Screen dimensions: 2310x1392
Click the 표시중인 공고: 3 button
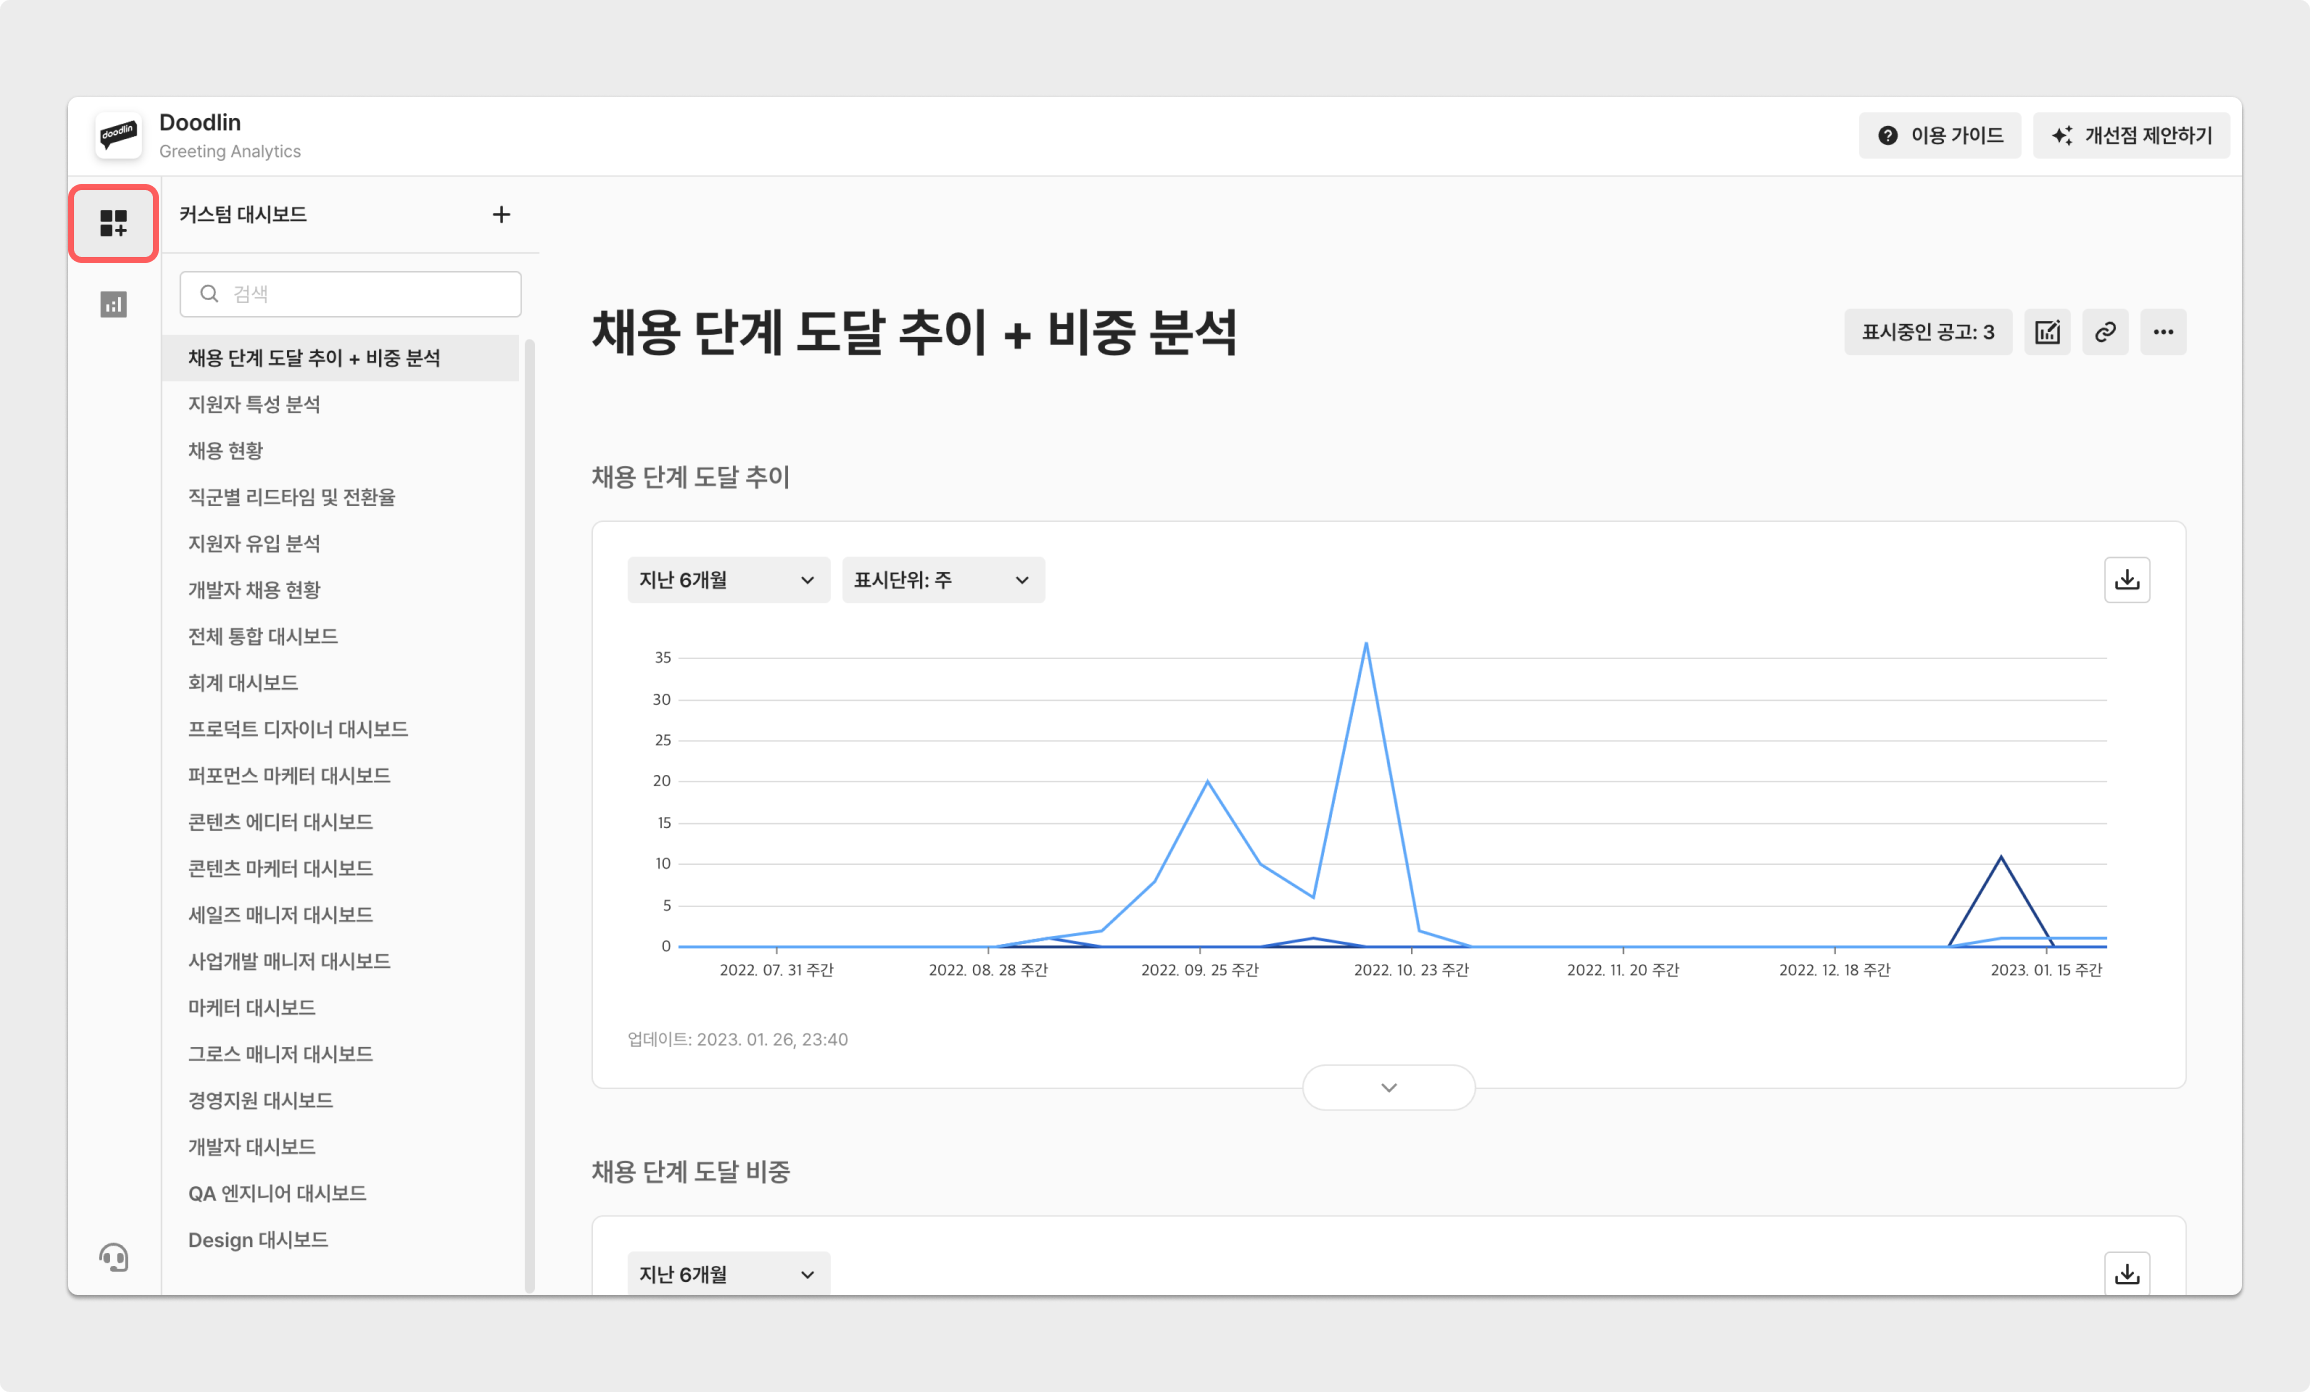pos(1927,332)
